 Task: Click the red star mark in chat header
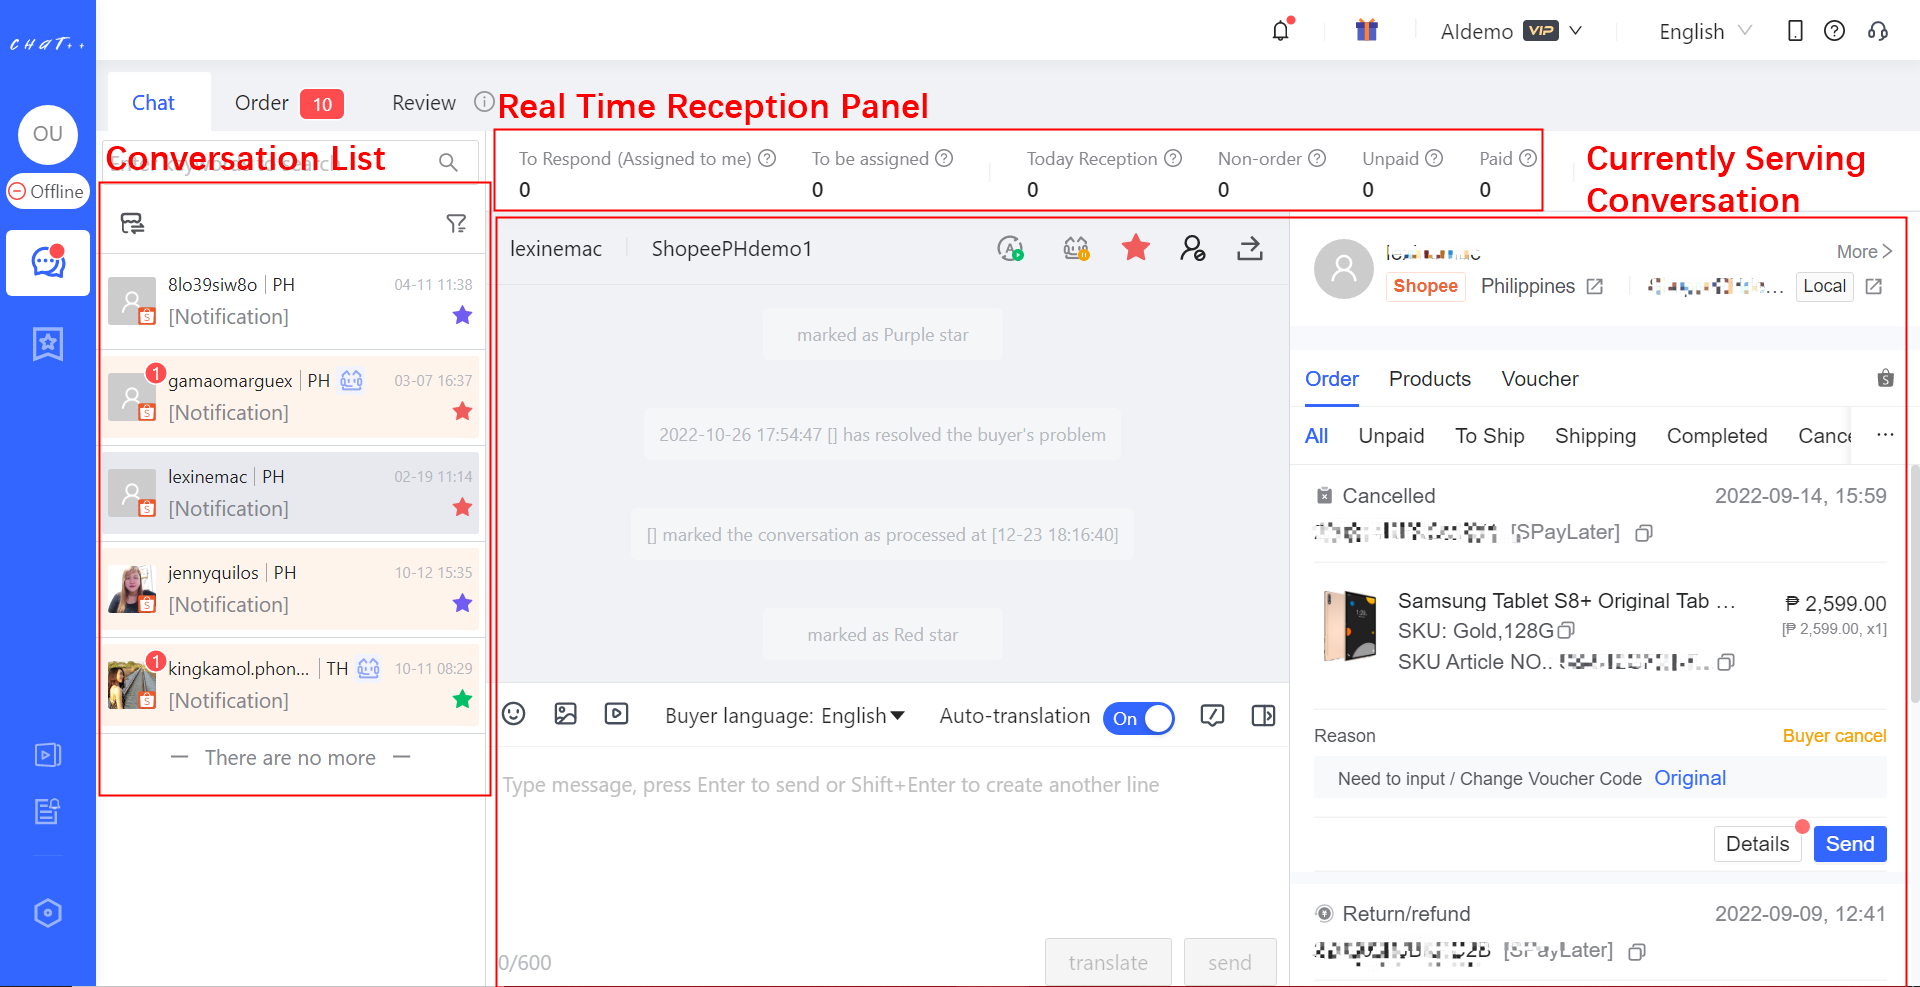pos(1135,249)
